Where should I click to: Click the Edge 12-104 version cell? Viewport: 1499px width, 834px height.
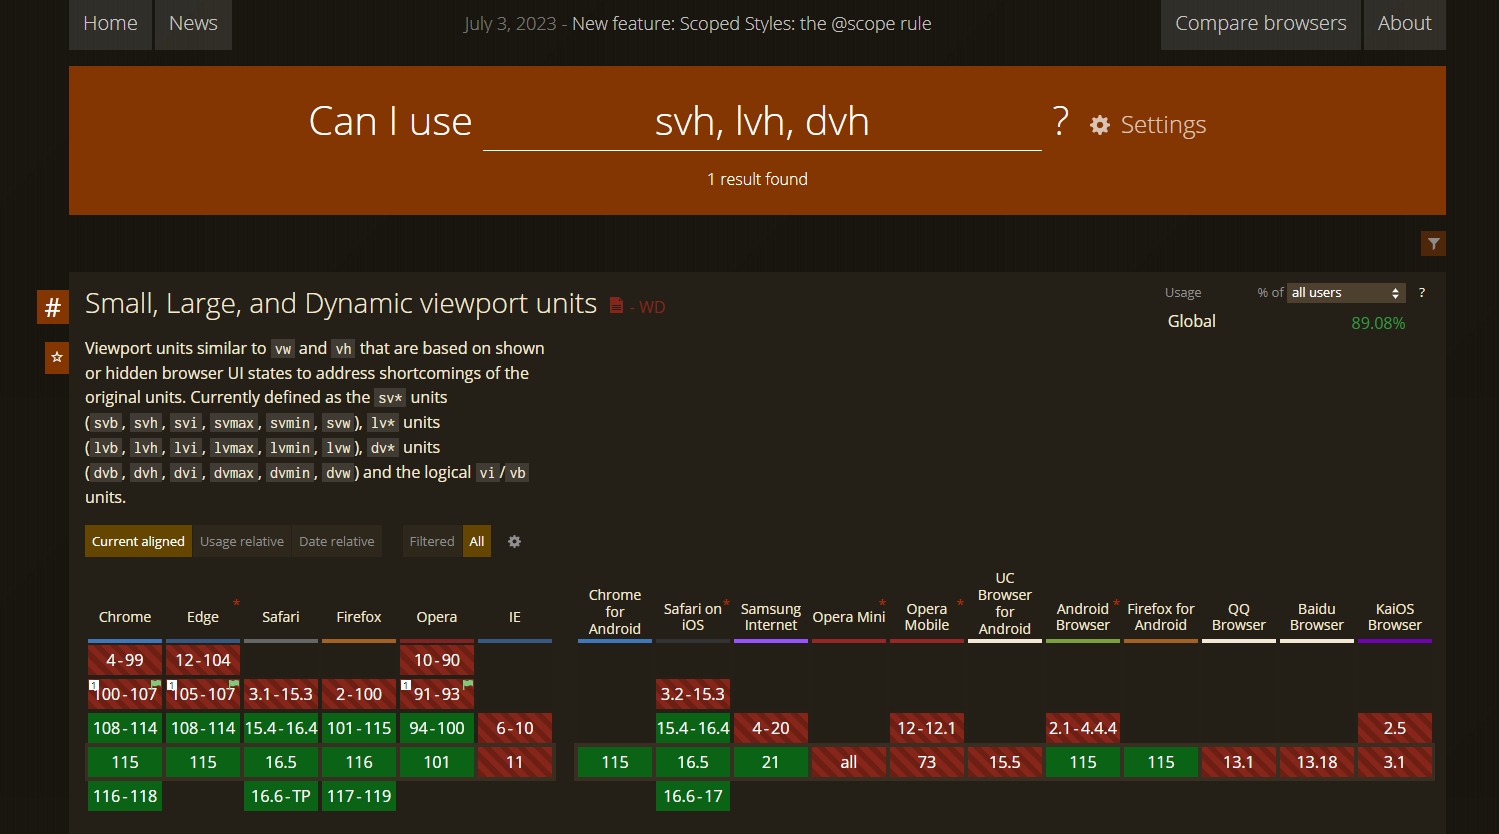pos(203,660)
